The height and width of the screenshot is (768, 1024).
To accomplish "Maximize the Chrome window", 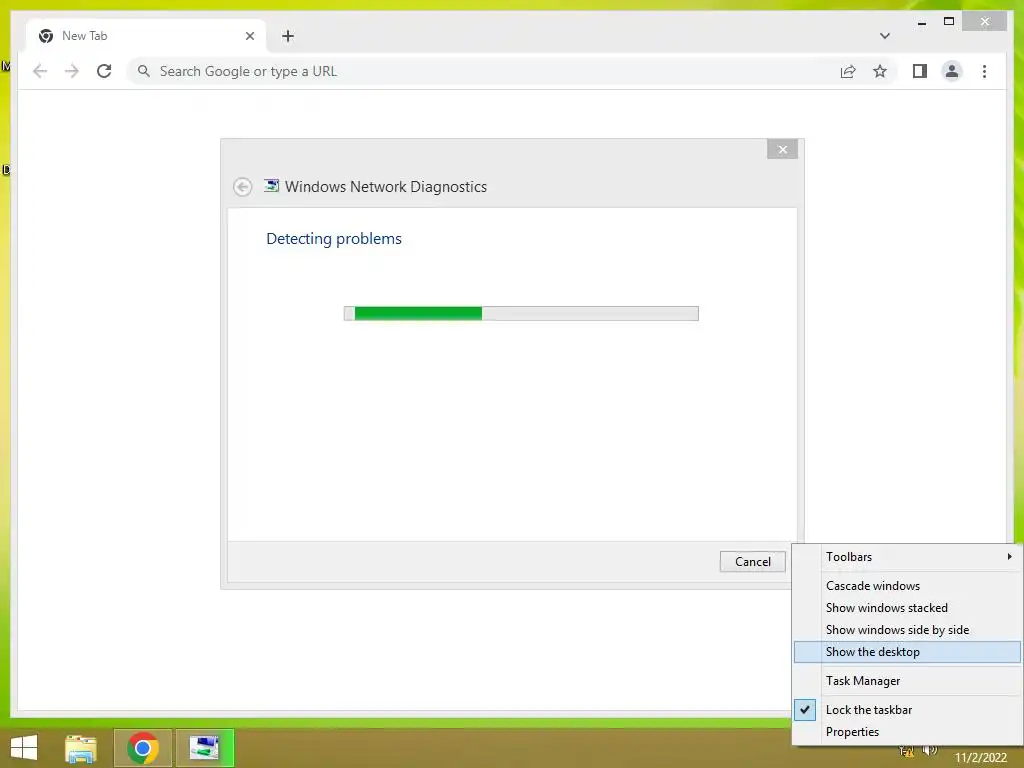I will [949, 22].
